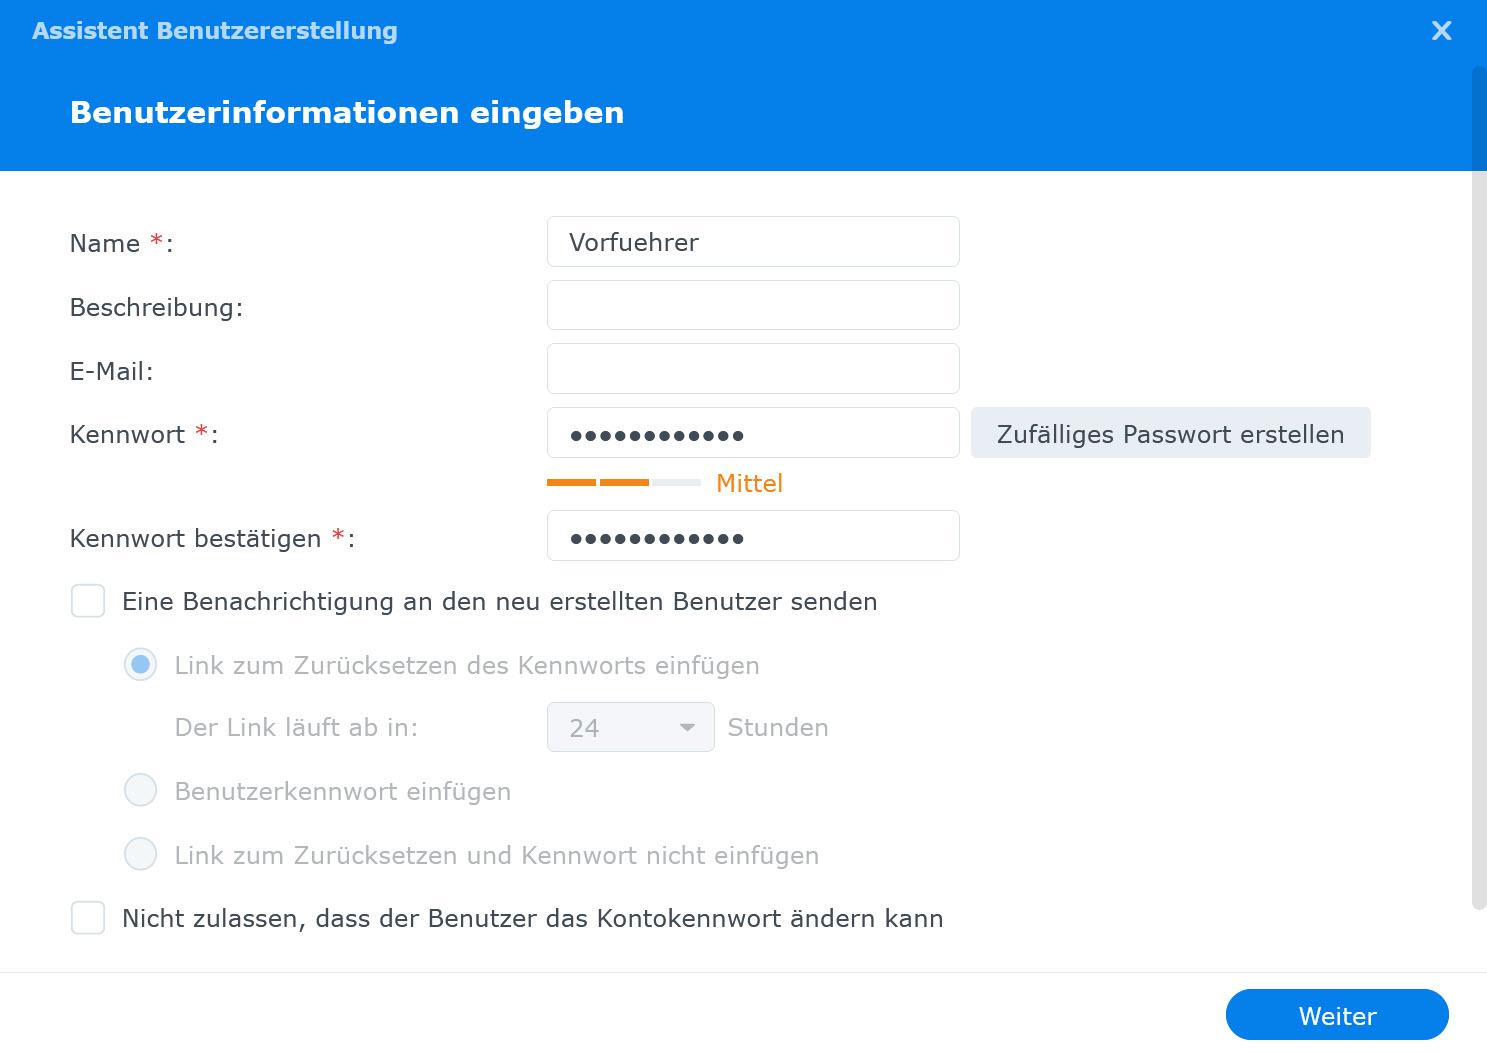Click the Mittel password strength label
The width and height of the screenshot is (1487, 1053).
[749, 483]
